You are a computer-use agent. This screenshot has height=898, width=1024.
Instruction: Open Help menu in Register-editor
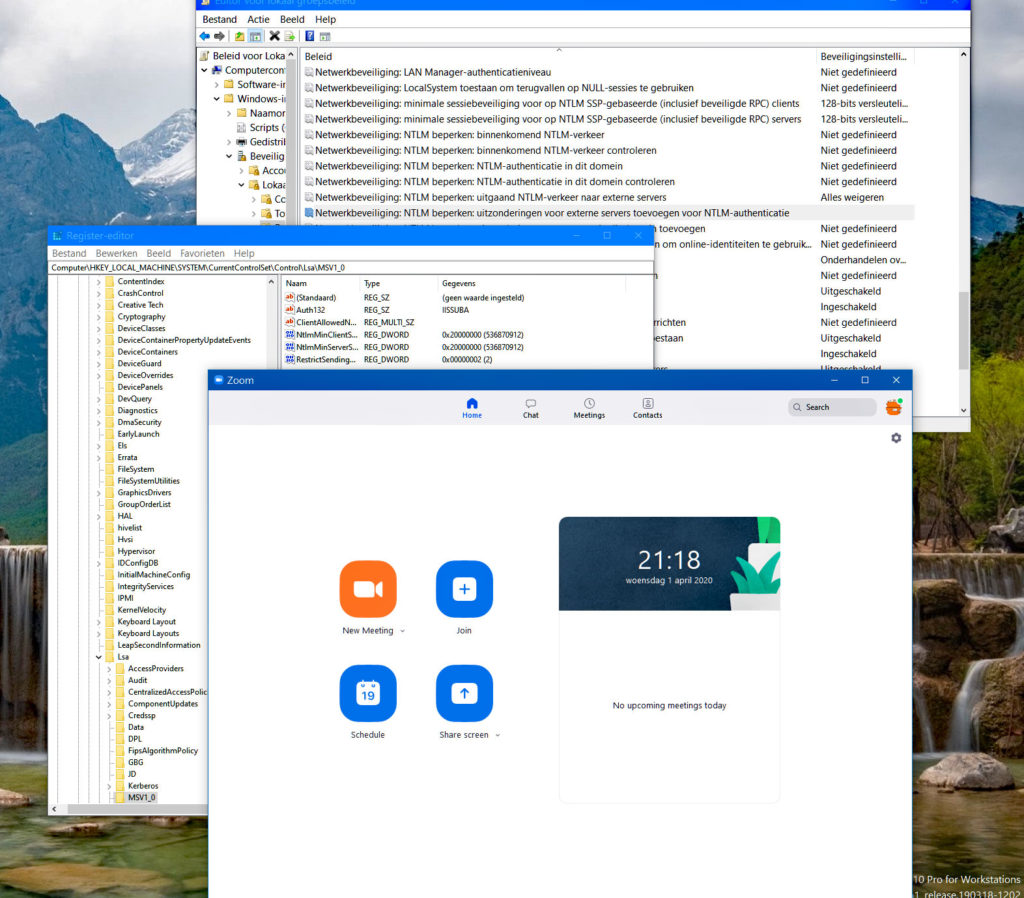[x=244, y=253]
